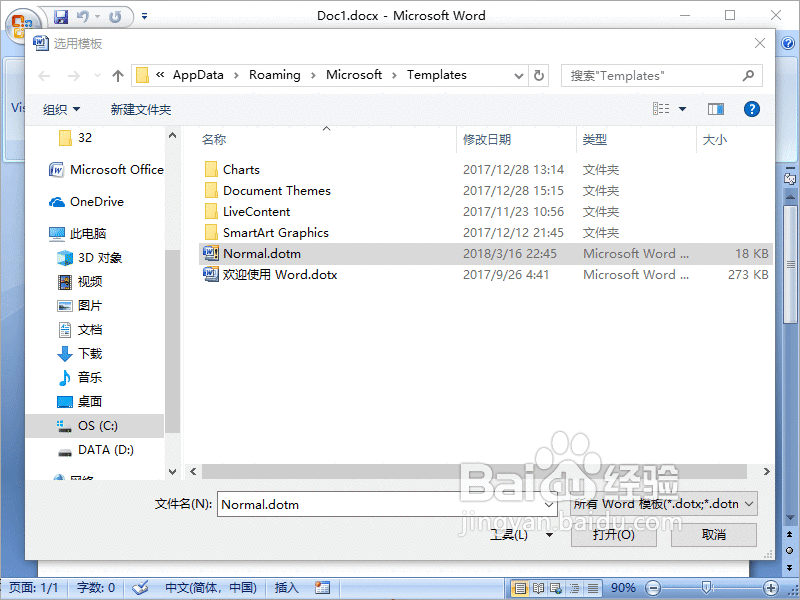Go back with the left arrow

pos(44,76)
